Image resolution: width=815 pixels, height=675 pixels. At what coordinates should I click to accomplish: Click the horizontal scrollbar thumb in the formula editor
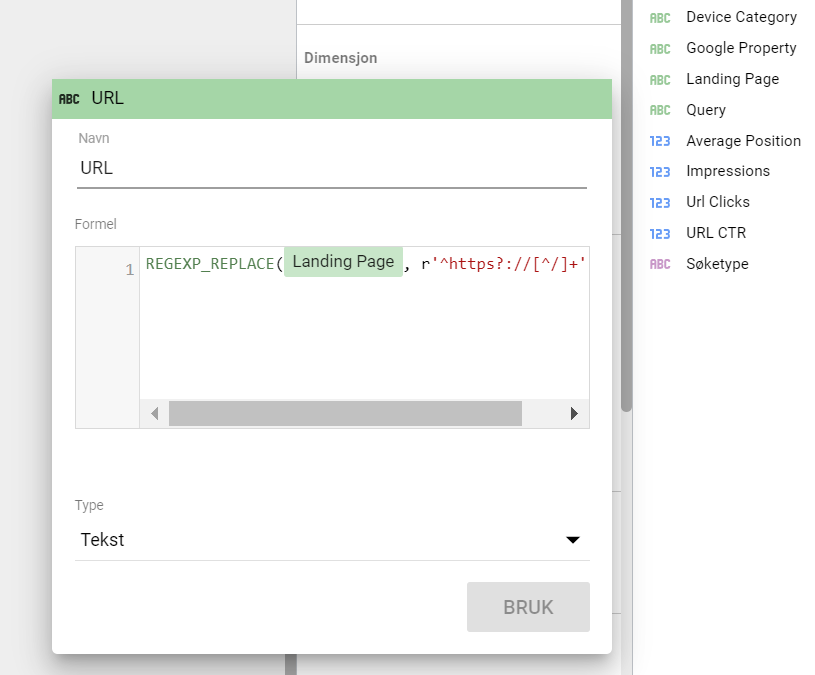tap(345, 414)
